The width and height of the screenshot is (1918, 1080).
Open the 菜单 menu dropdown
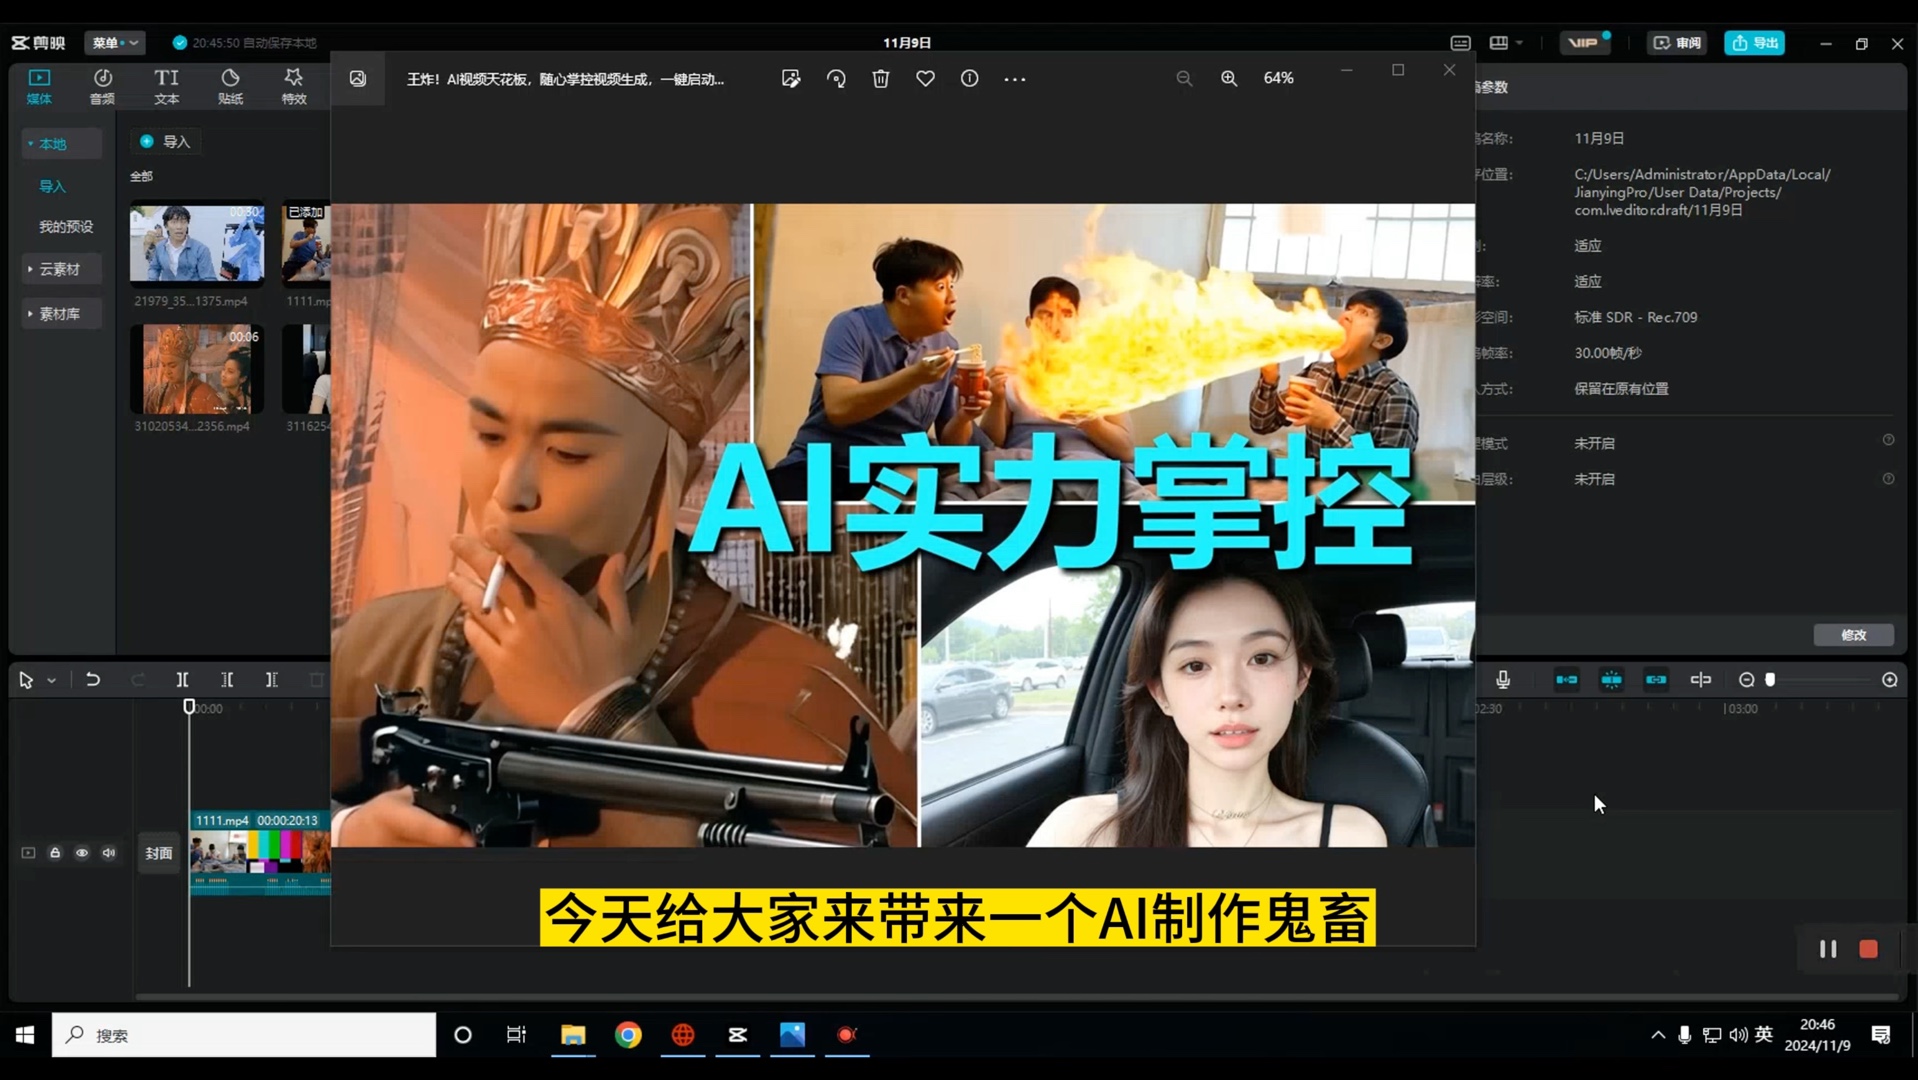click(115, 43)
